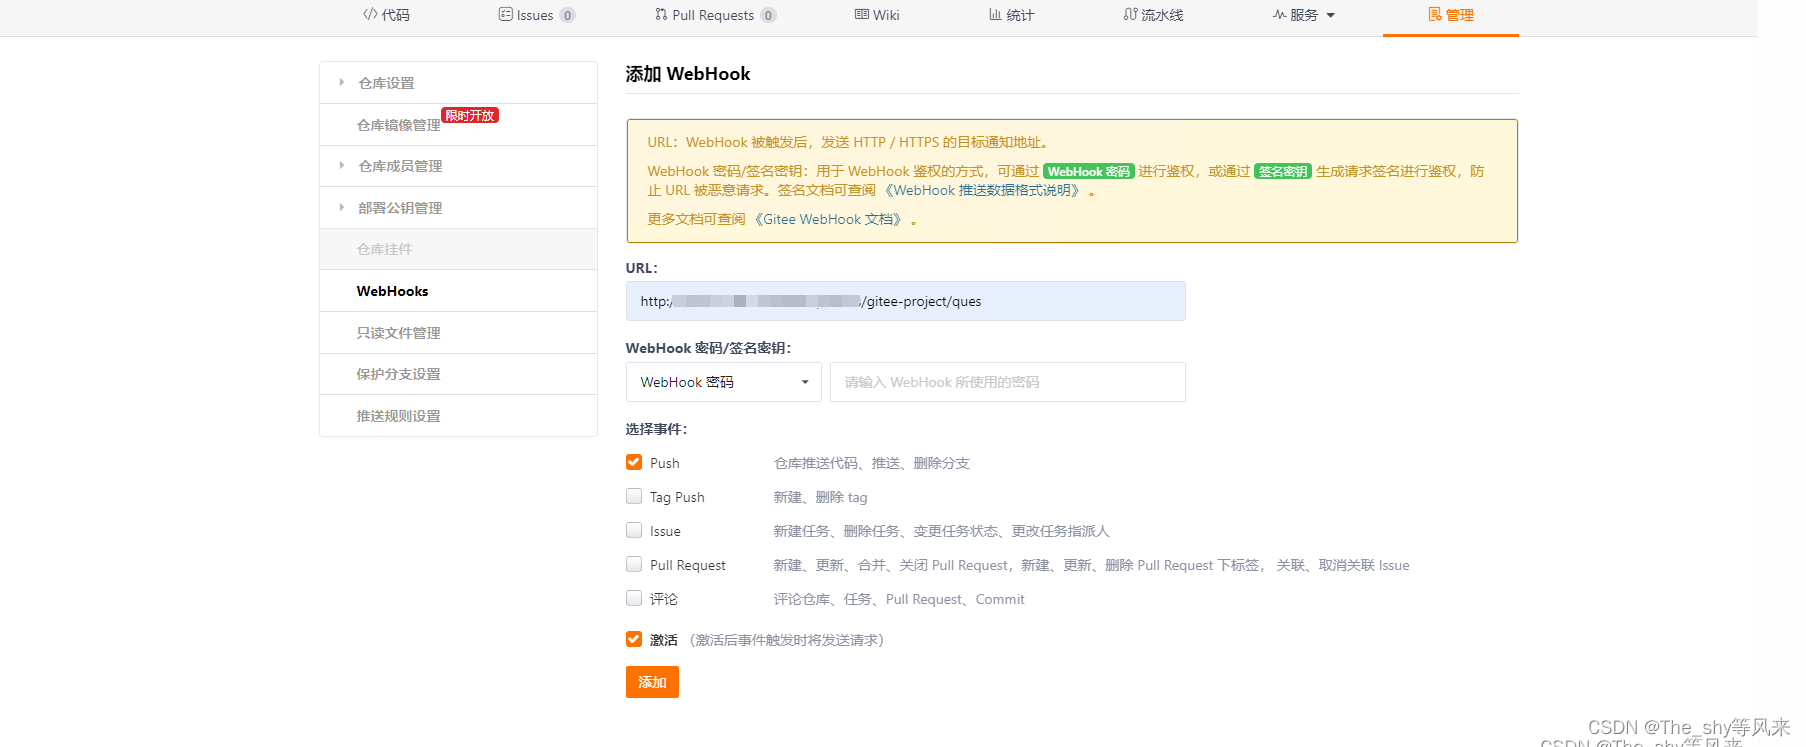Click the Tag Push label text

coord(677,497)
